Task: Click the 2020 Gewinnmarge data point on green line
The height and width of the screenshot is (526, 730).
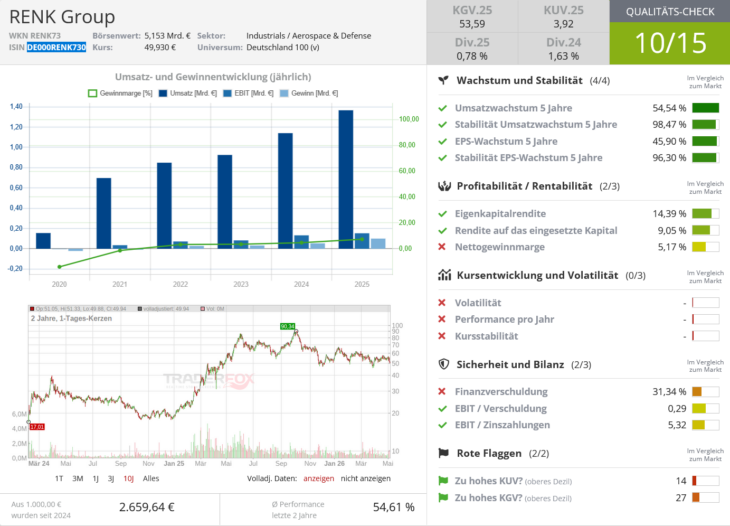Action: pos(59,267)
